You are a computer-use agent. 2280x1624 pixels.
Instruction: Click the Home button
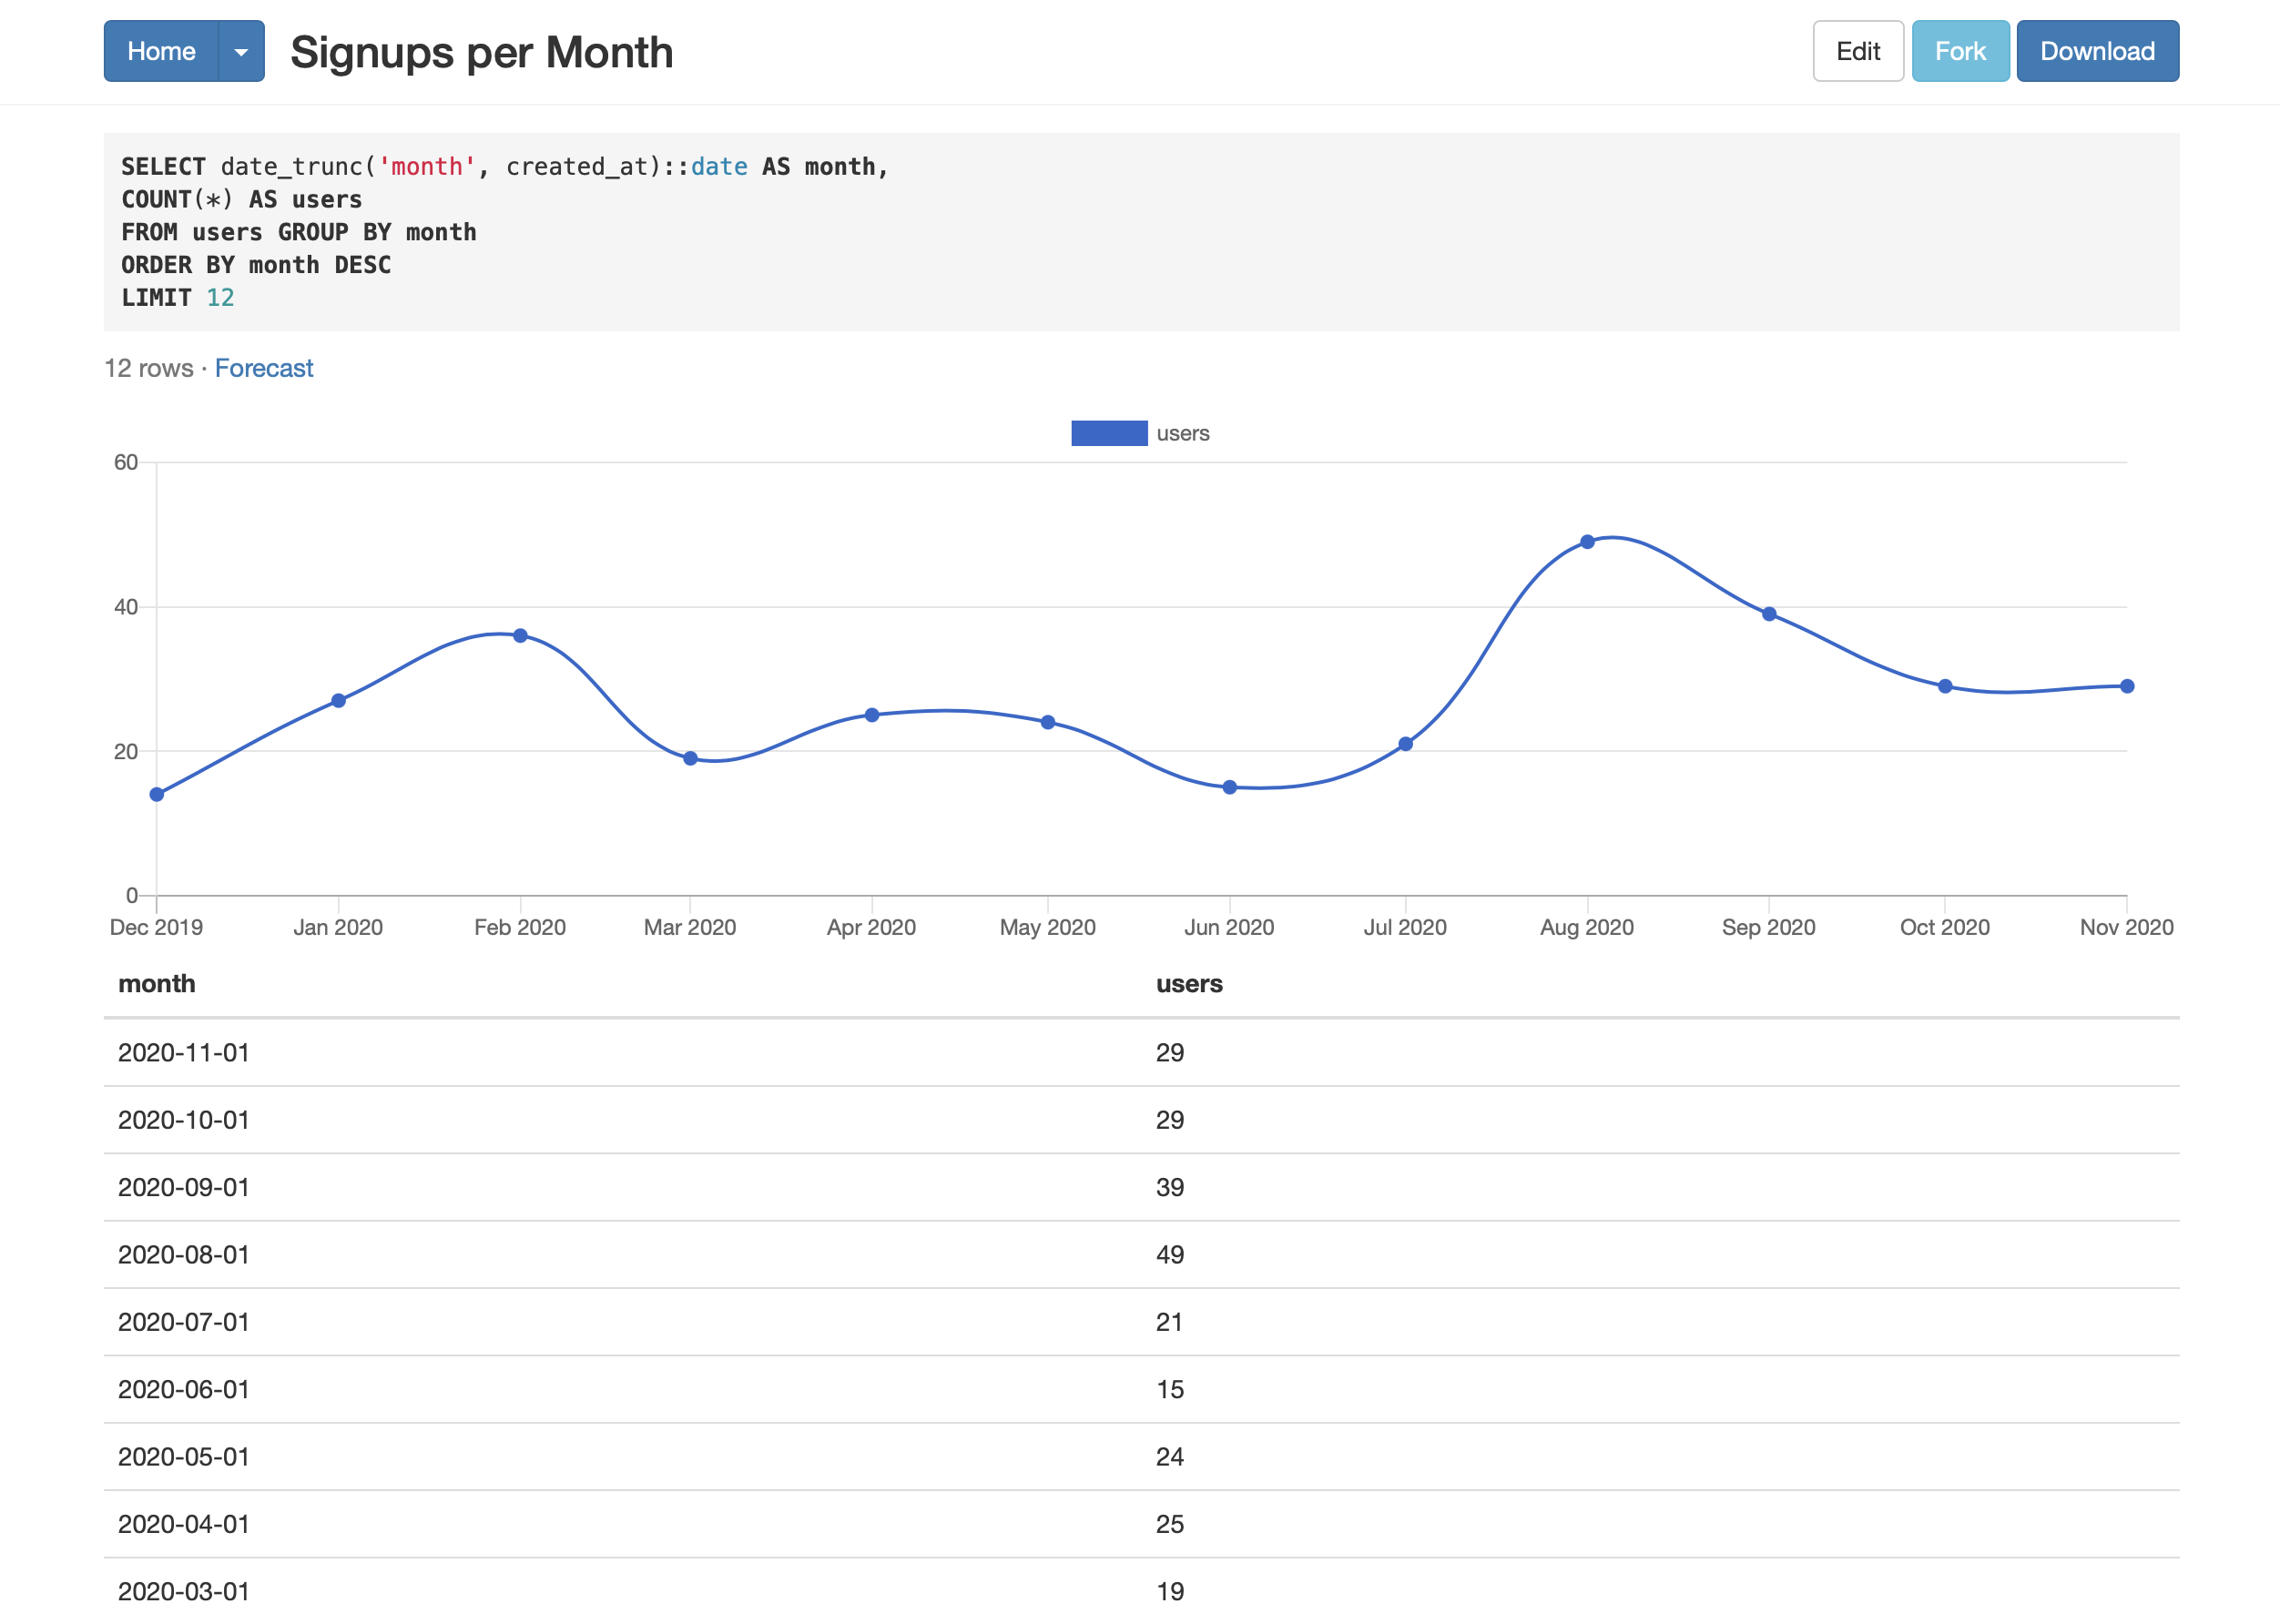click(161, 51)
